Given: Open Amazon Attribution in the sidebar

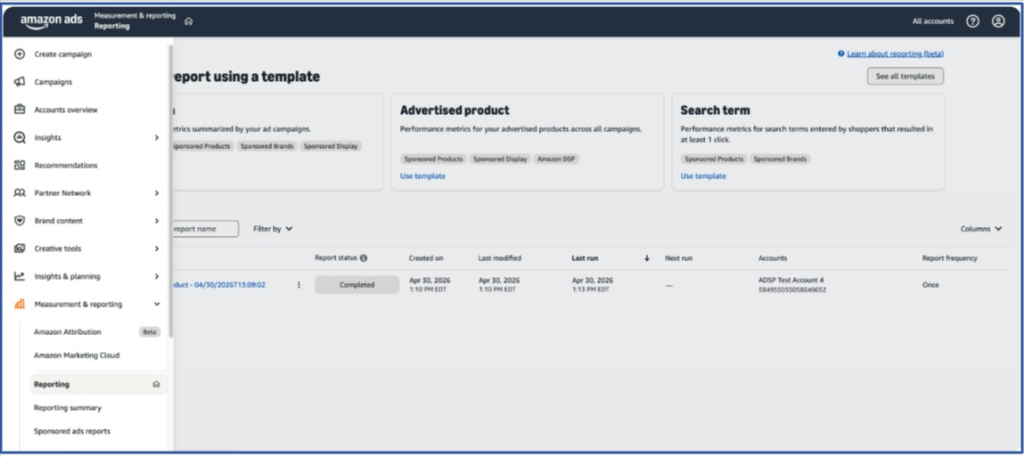Looking at the screenshot, I should [67, 332].
